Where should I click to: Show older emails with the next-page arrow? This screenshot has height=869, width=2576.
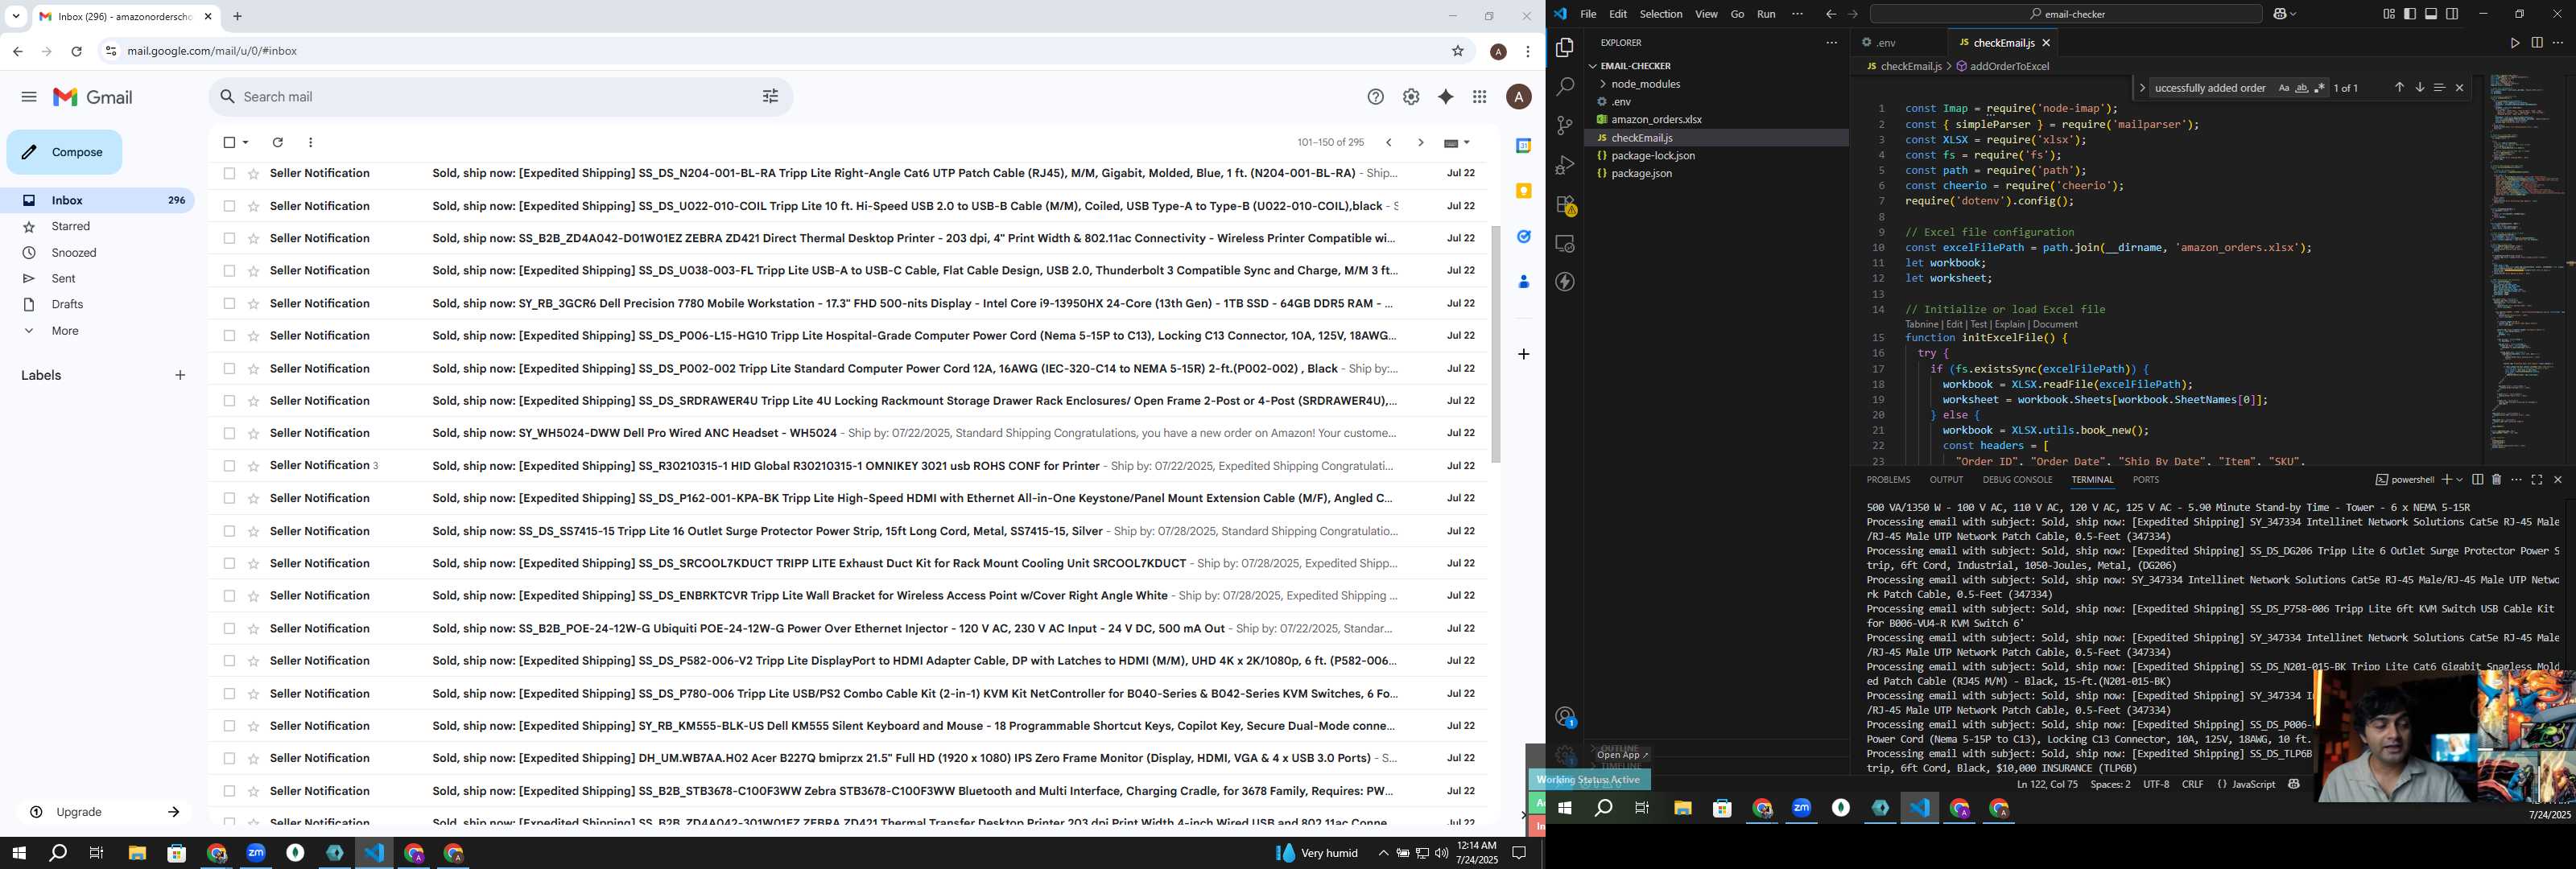1420,143
